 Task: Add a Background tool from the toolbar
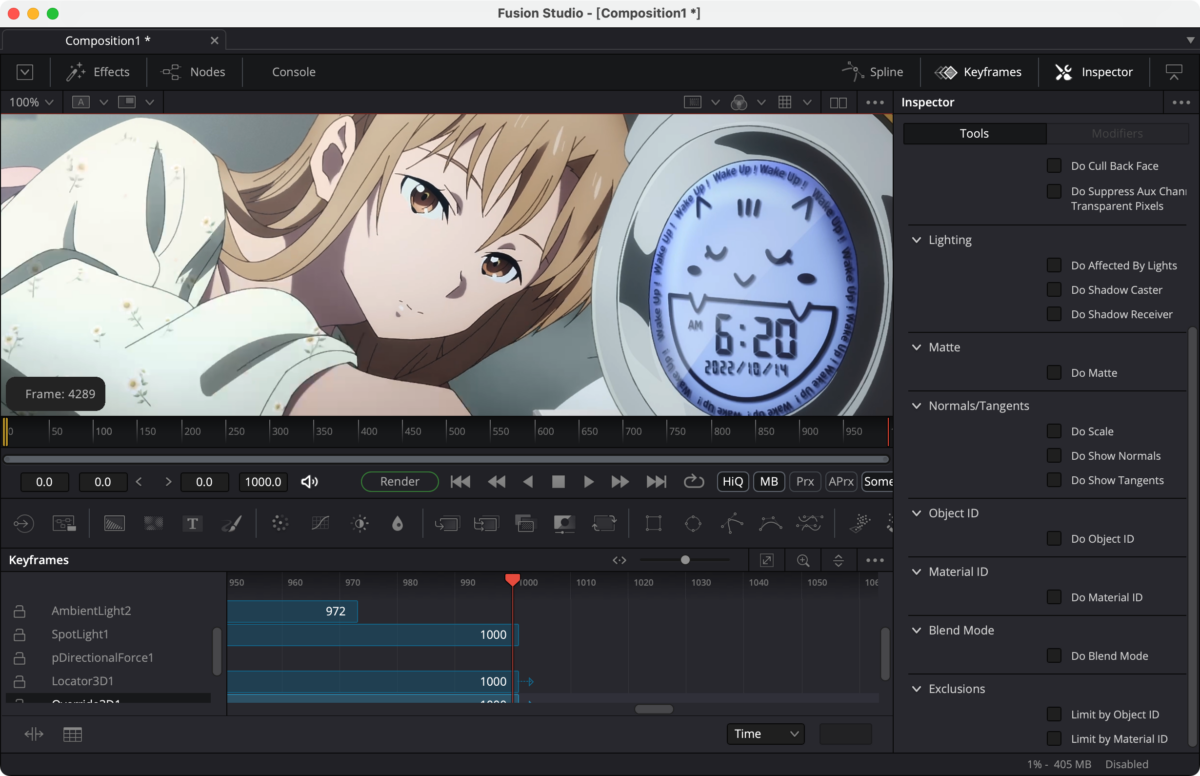tap(115, 523)
